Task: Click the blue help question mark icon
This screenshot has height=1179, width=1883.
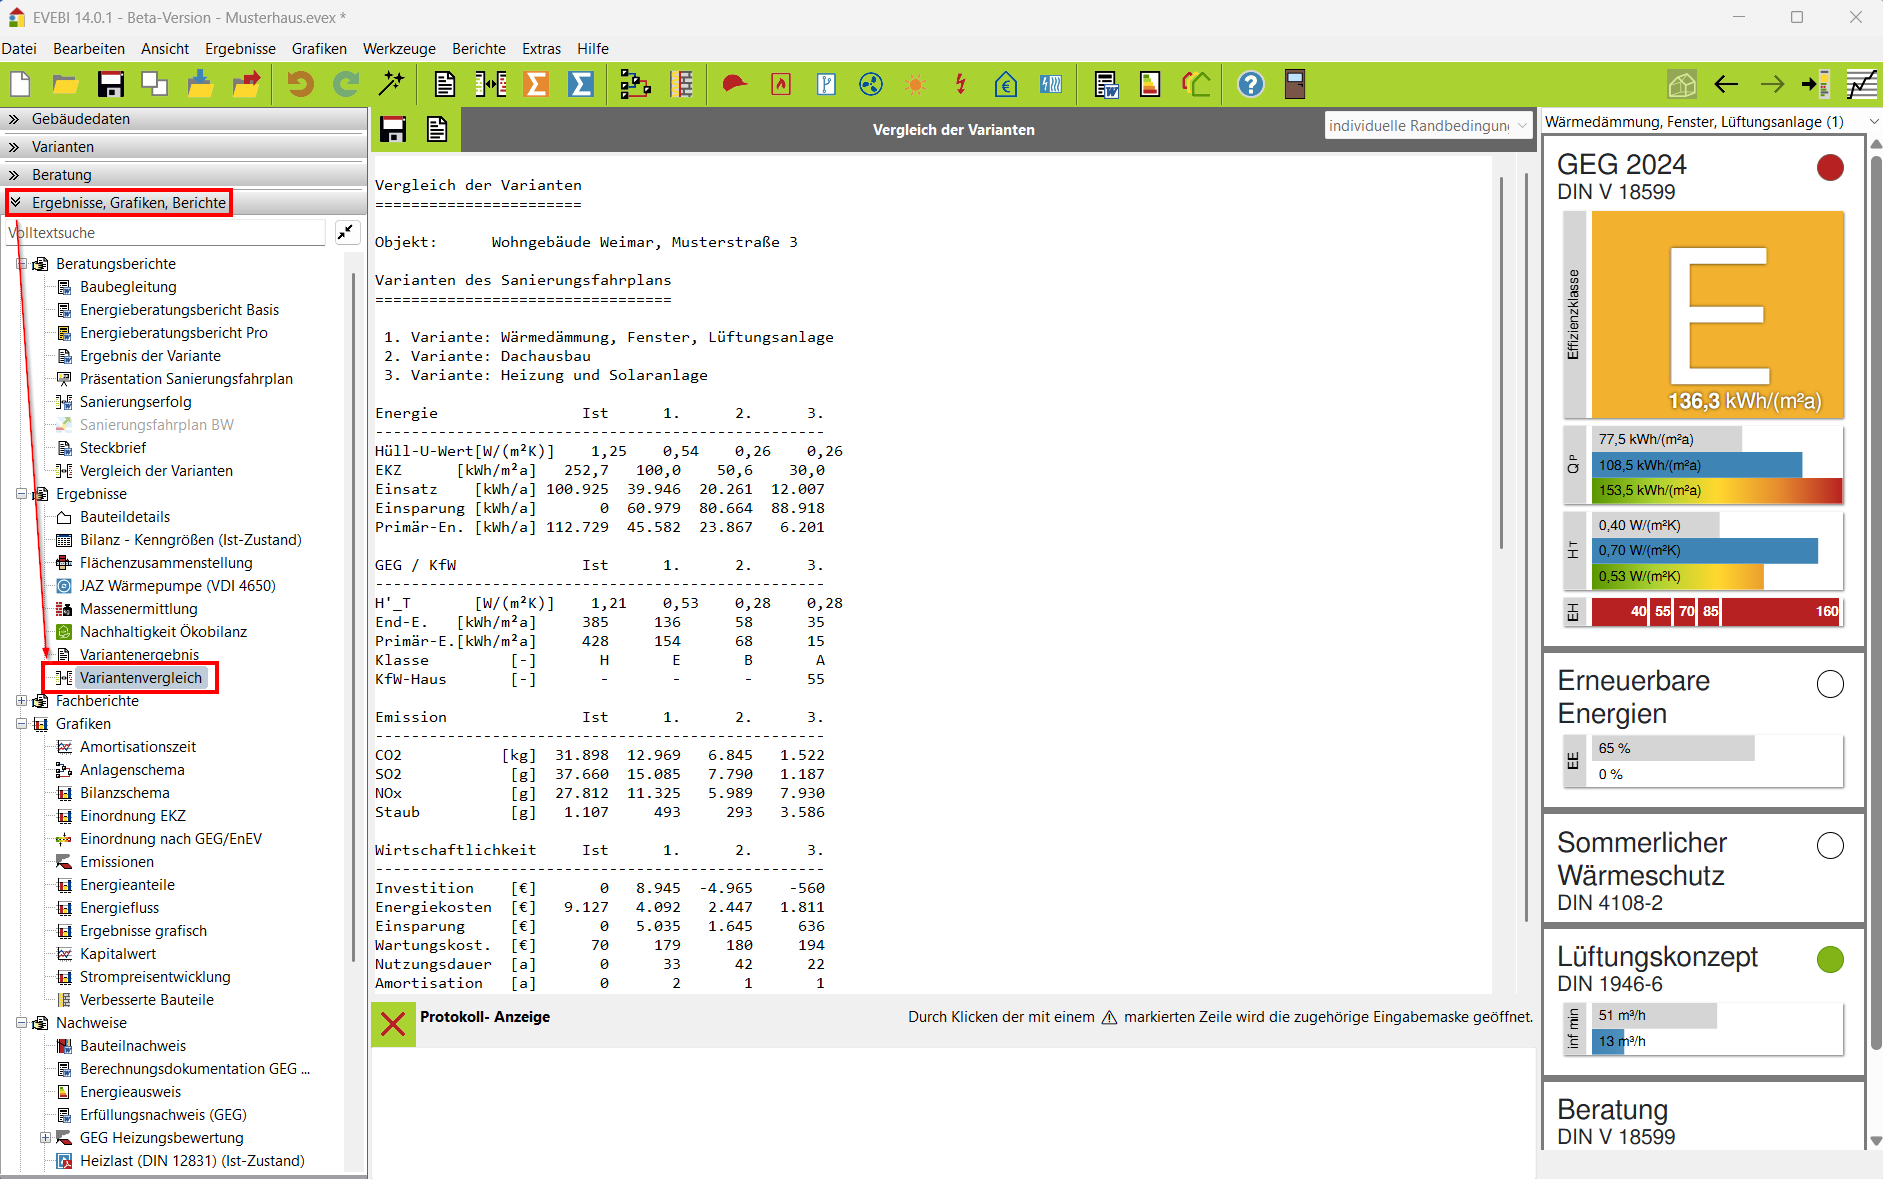Action: (x=1250, y=85)
